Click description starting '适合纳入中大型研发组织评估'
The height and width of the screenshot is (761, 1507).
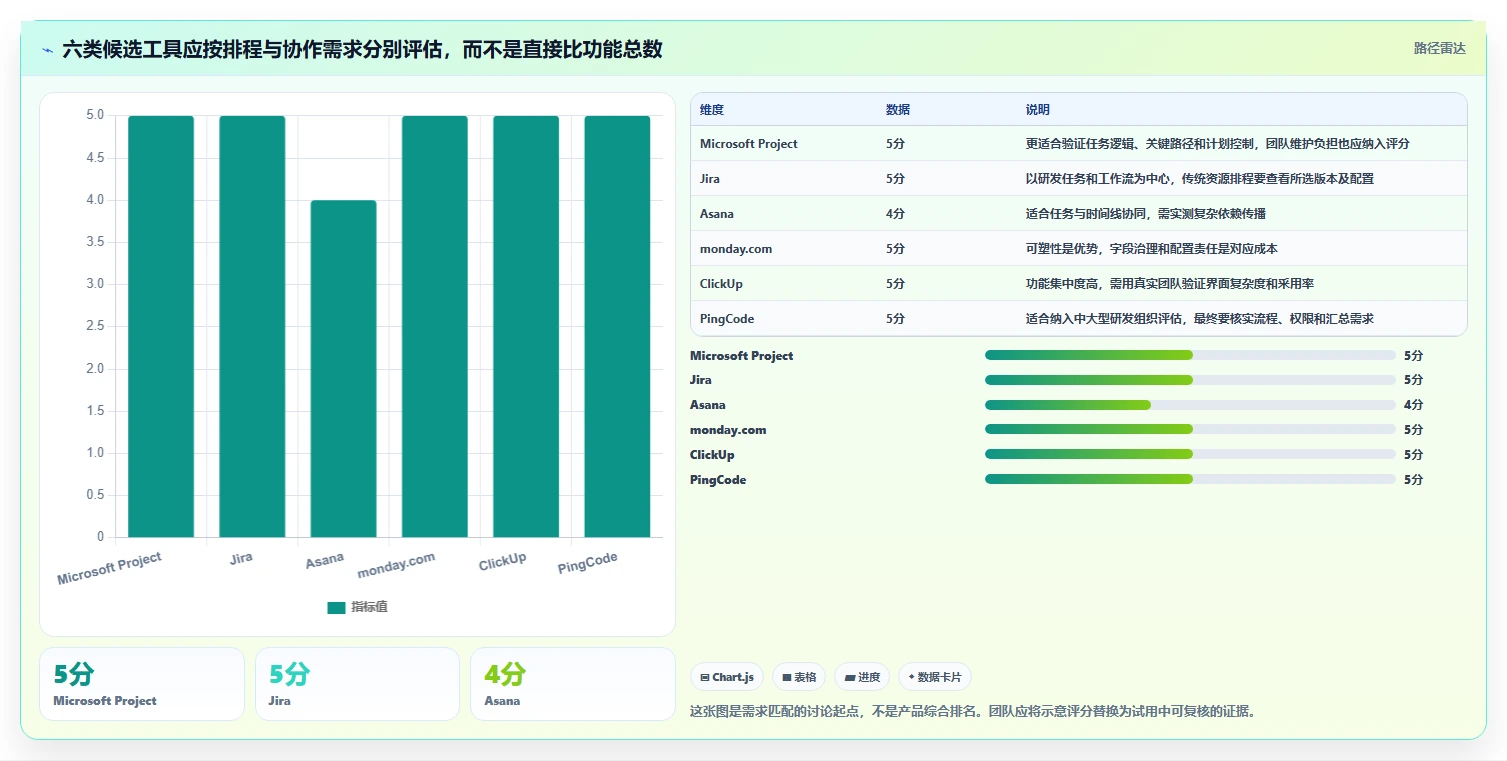[1200, 319]
